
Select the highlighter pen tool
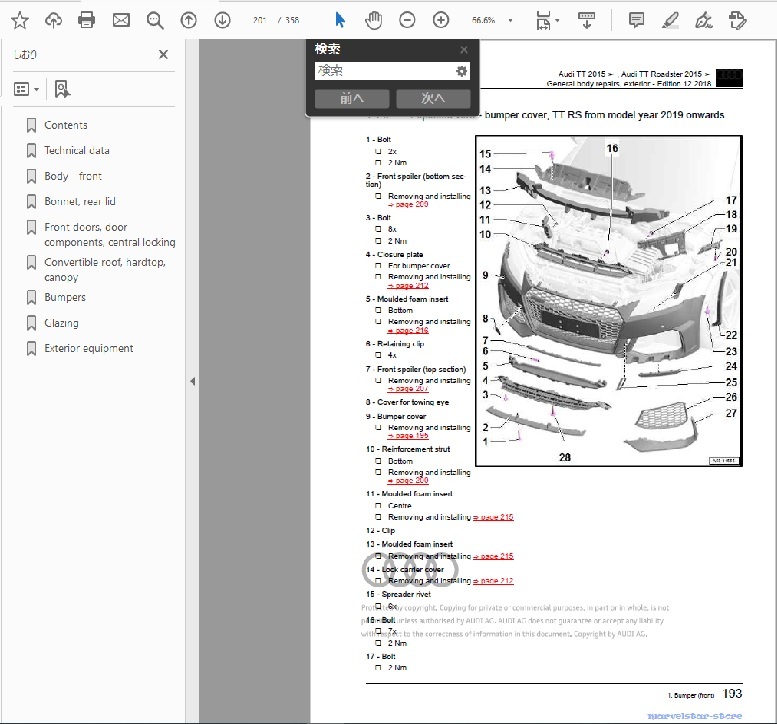pos(670,20)
